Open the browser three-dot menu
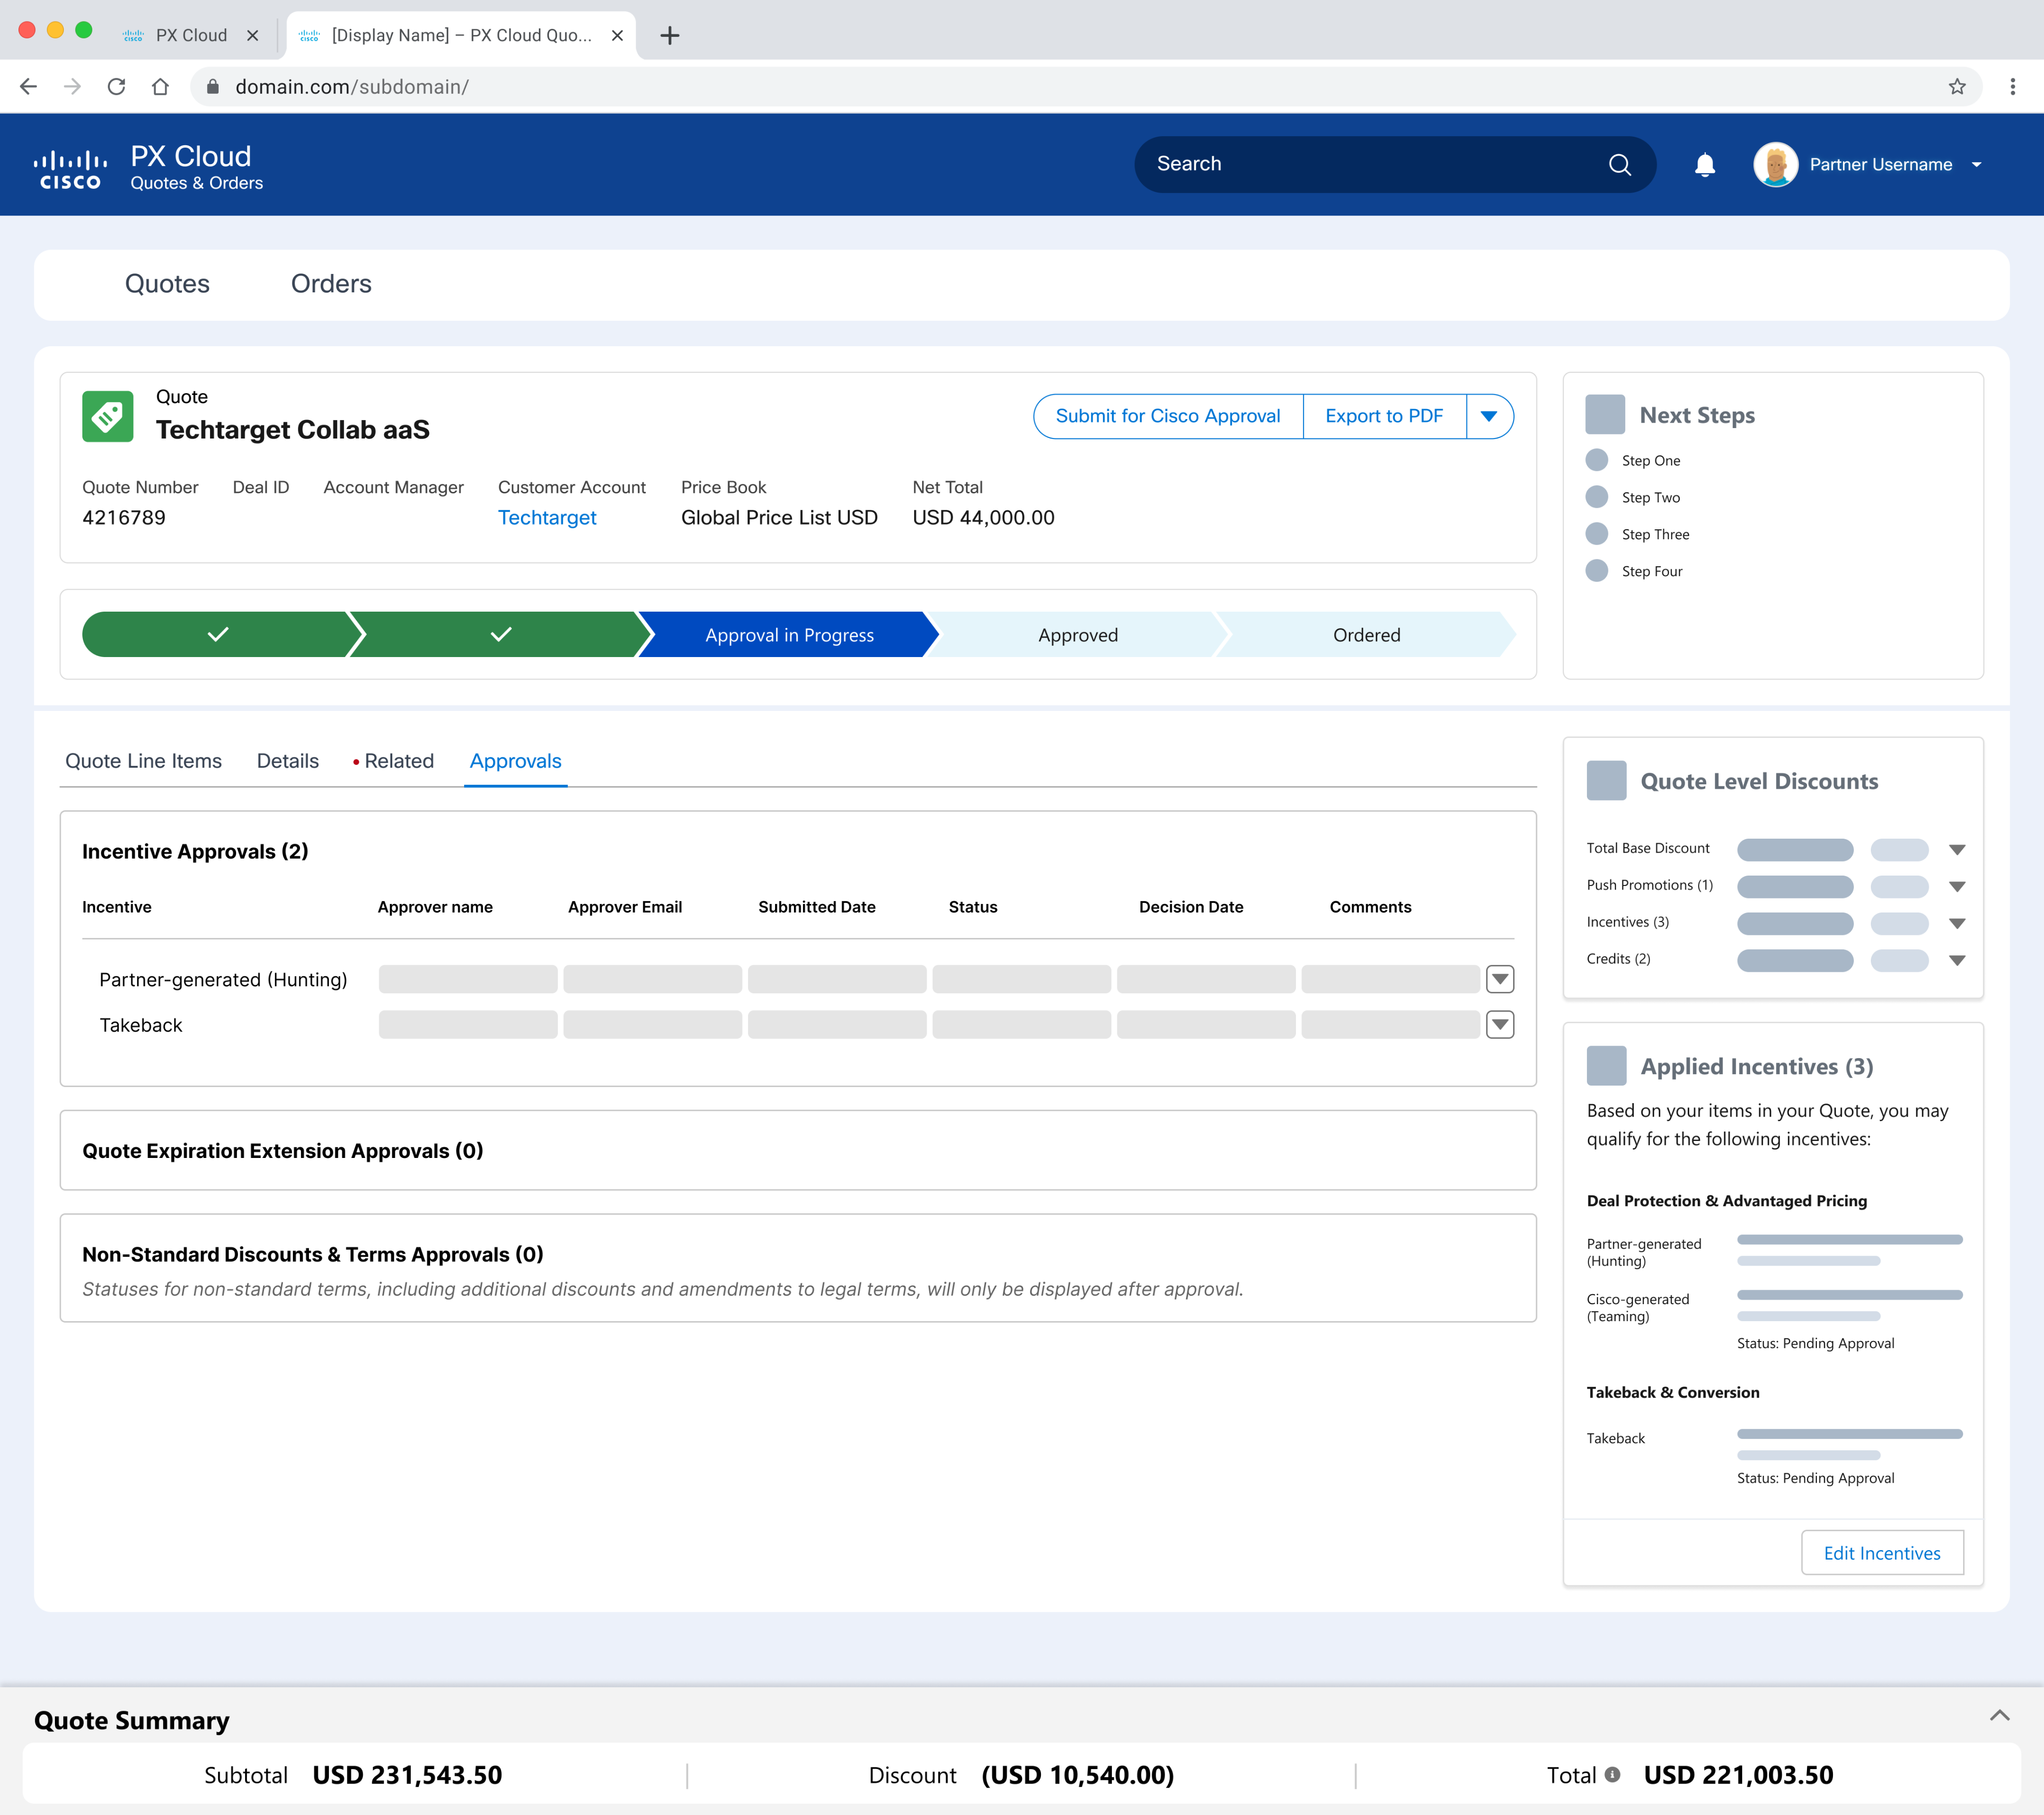This screenshot has width=2044, height=1815. point(2012,87)
